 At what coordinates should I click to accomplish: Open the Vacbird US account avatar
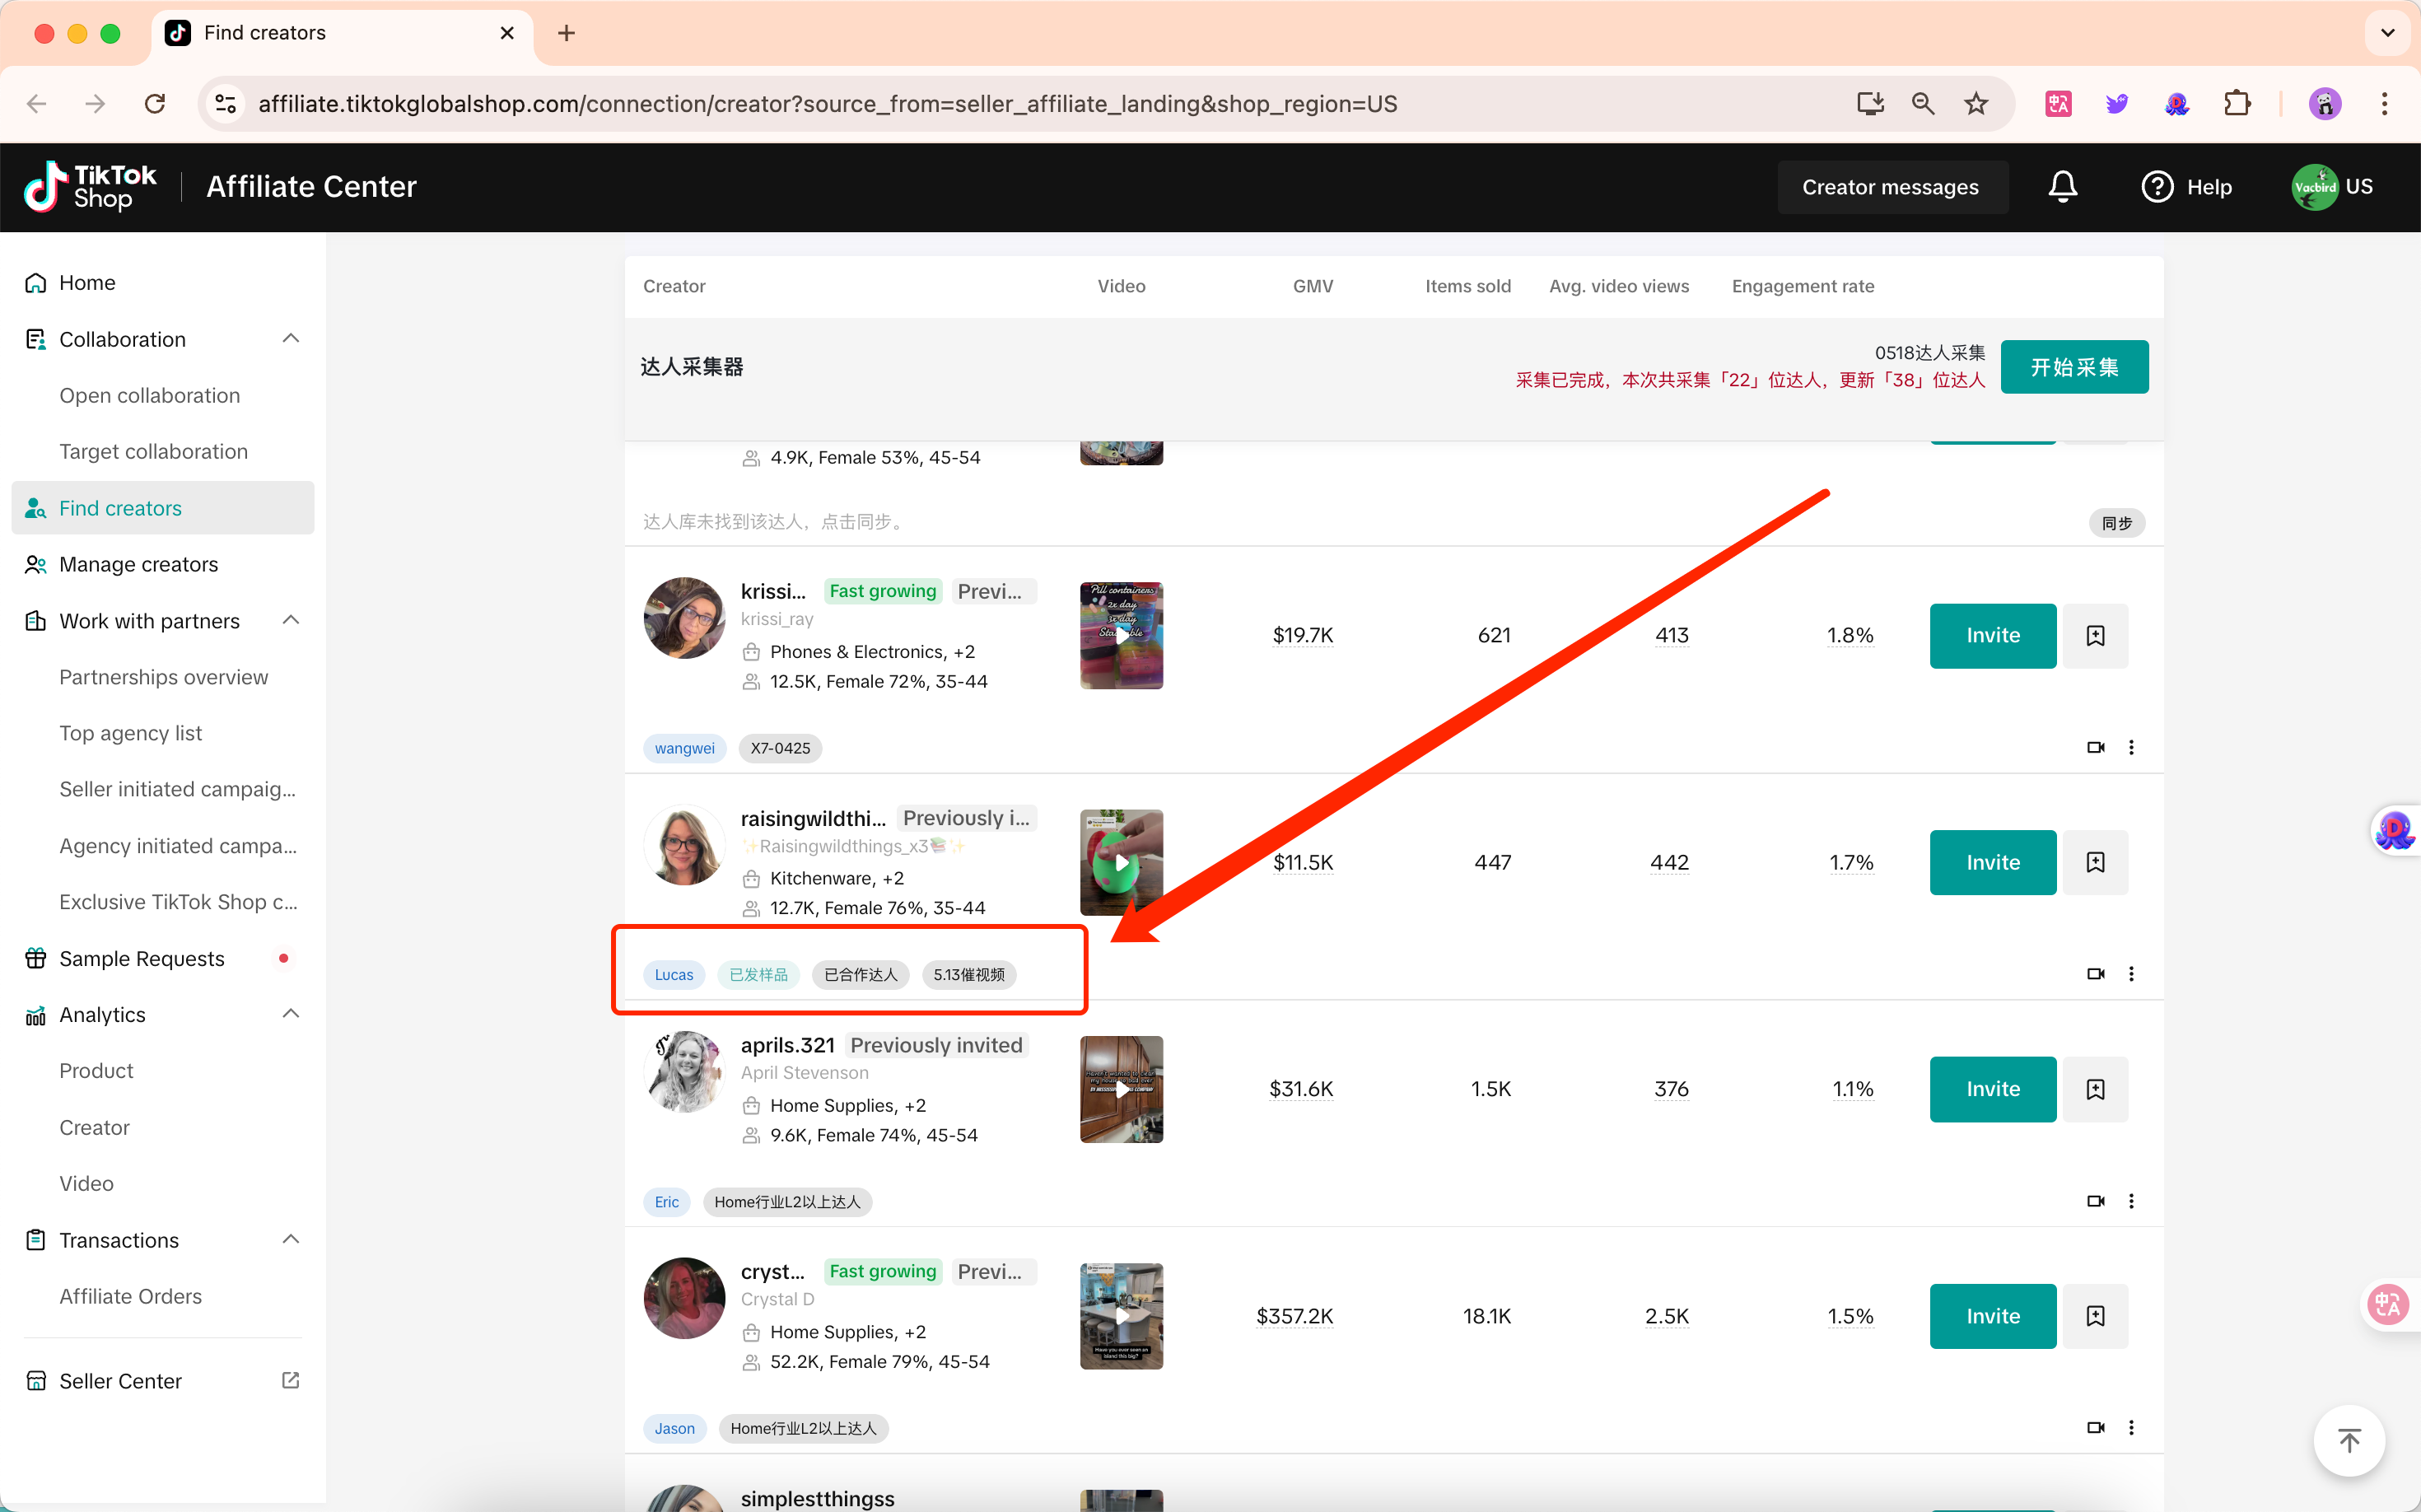2314,187
